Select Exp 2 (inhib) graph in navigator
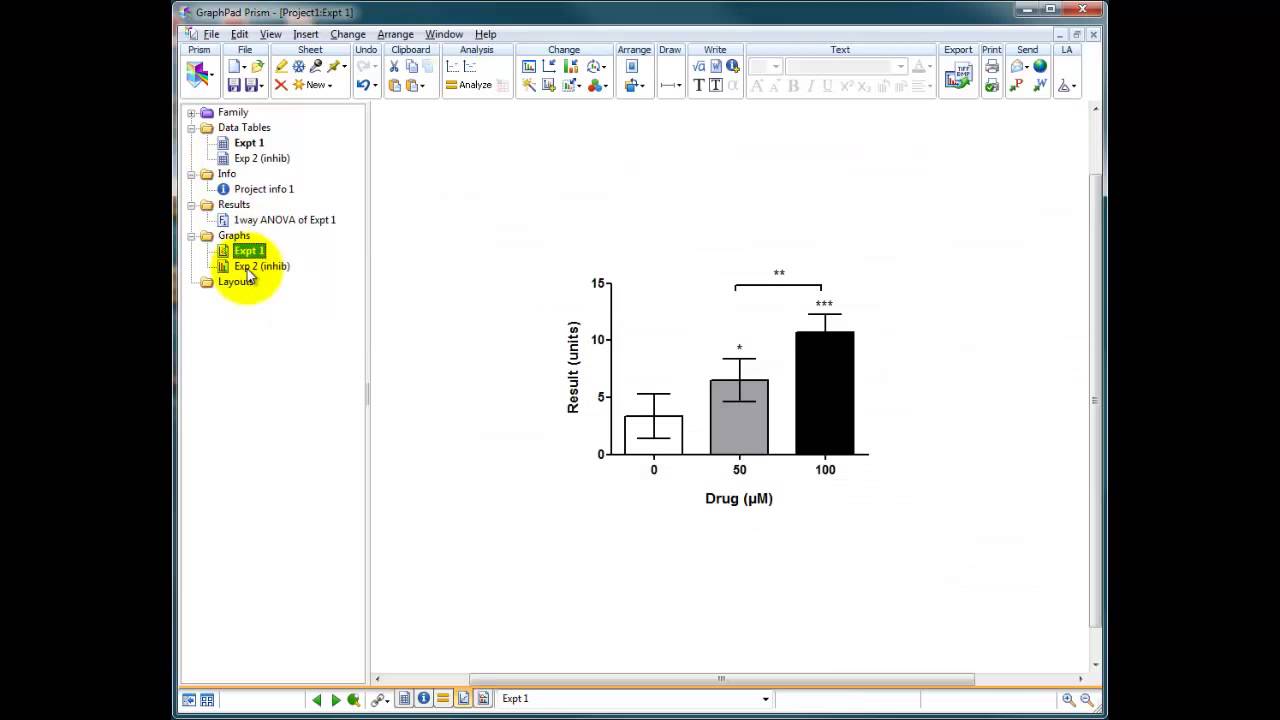The height and width of the screenshot is (720, 1280). (262, 266)
